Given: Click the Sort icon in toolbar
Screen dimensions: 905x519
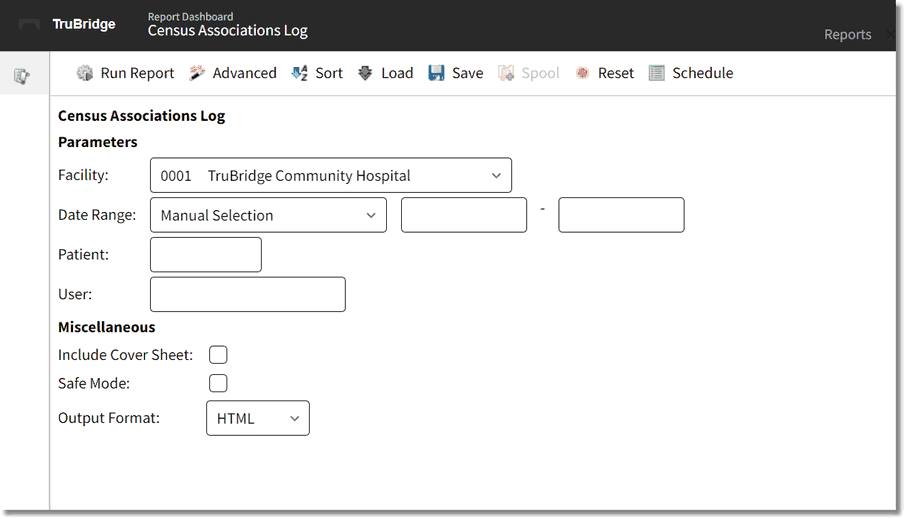Looking at the screenshot, I should 300,73.
